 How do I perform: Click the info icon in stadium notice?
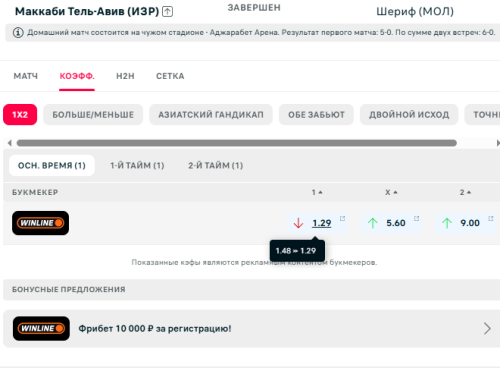tap(18, 33)
